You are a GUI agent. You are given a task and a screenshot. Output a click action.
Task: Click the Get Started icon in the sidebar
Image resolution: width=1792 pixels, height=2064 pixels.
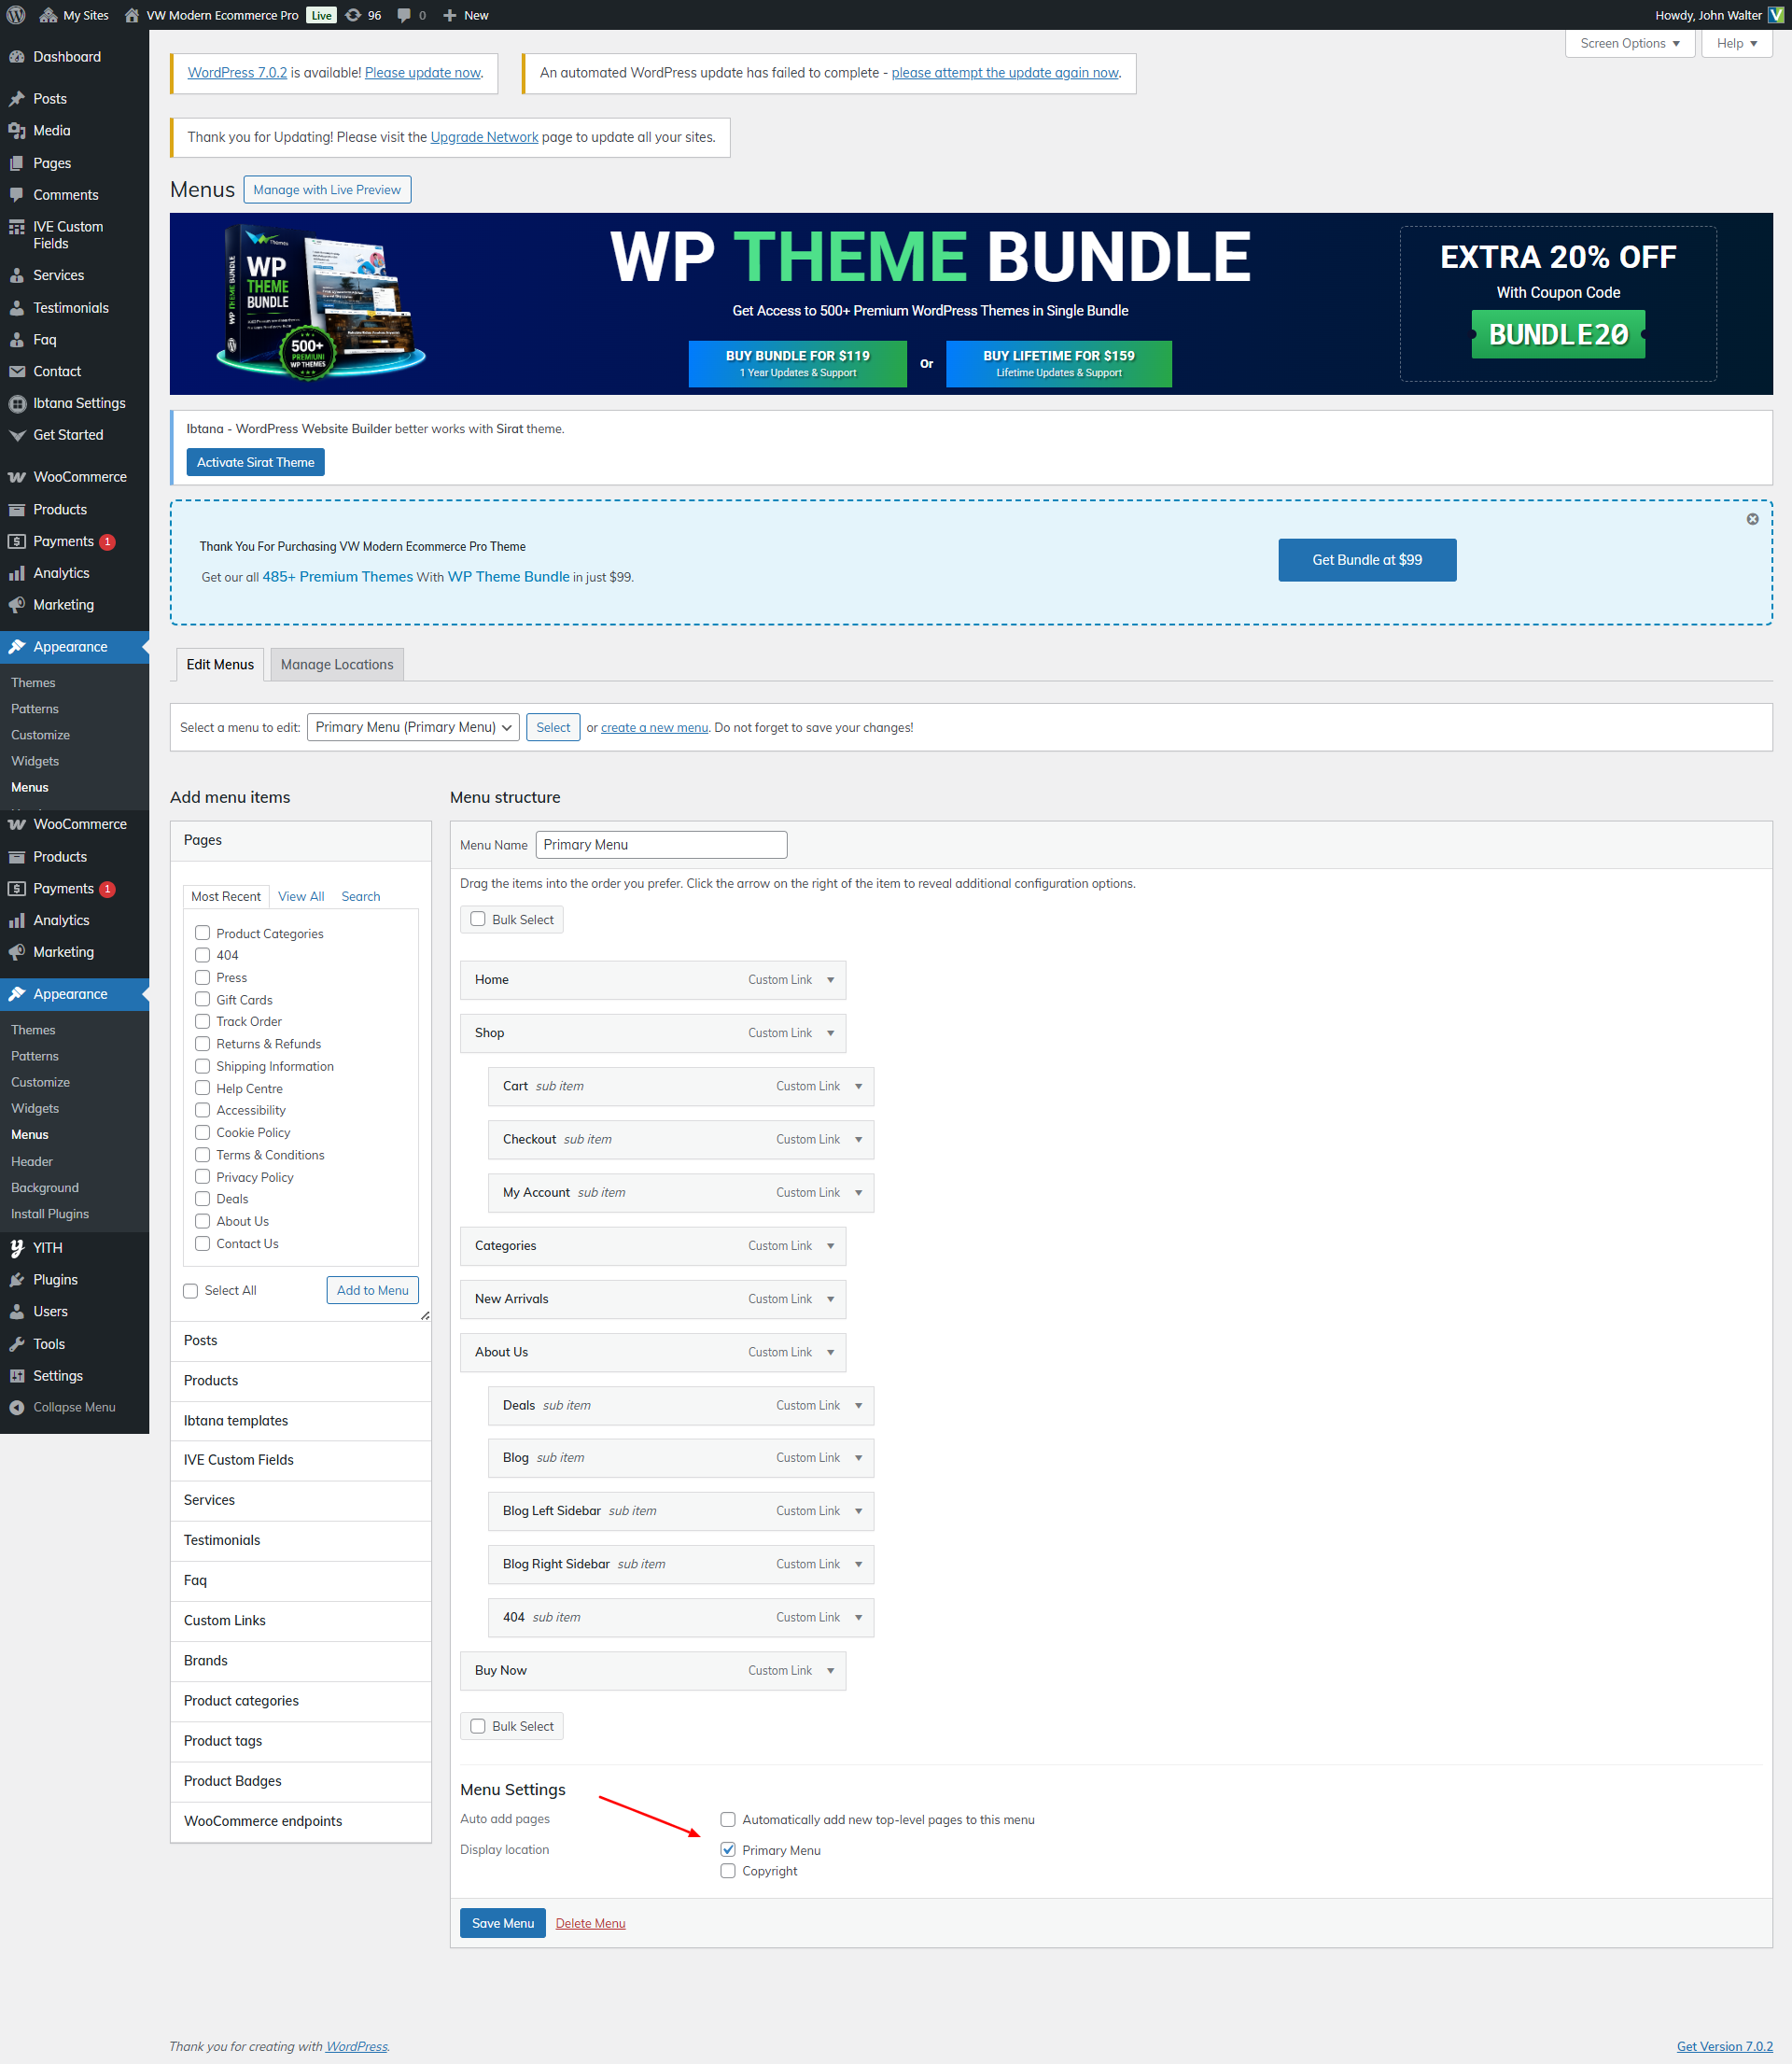point(17,435)
